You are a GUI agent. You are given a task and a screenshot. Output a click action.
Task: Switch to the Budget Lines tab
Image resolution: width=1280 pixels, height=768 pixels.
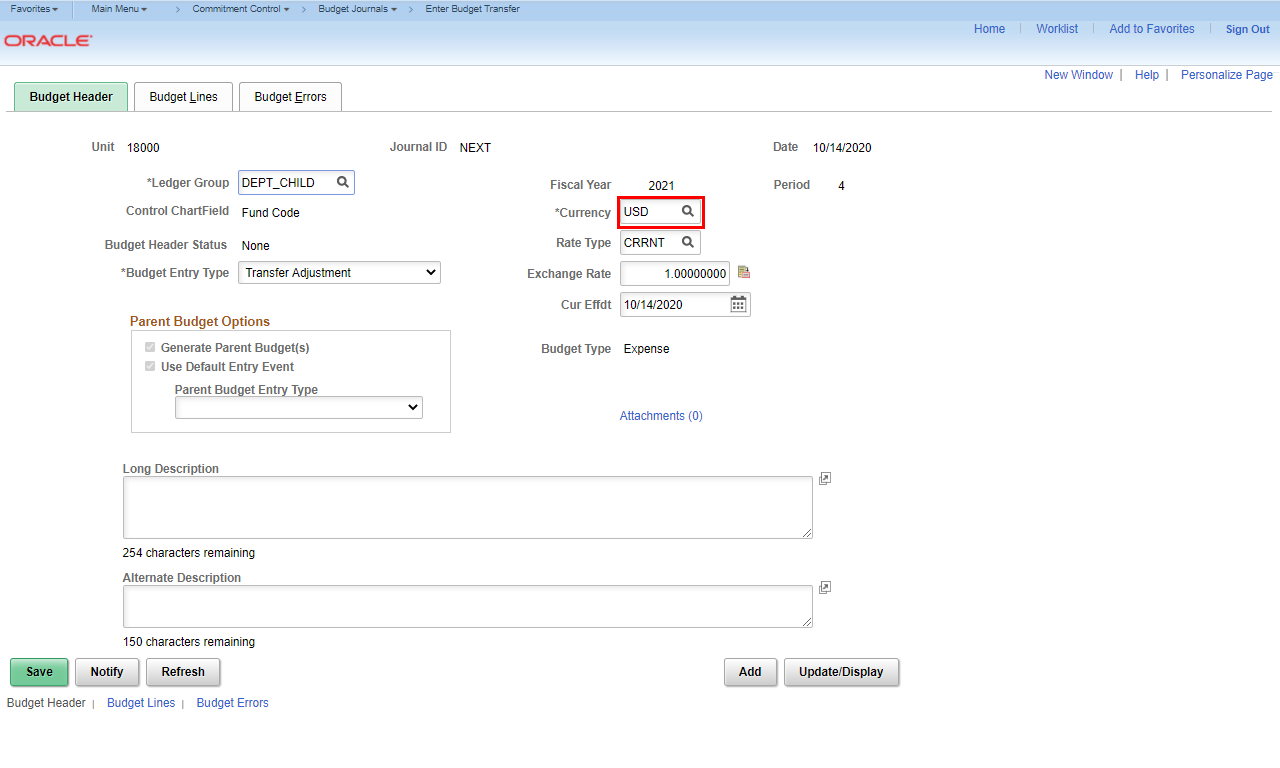[x=183, y=97]
